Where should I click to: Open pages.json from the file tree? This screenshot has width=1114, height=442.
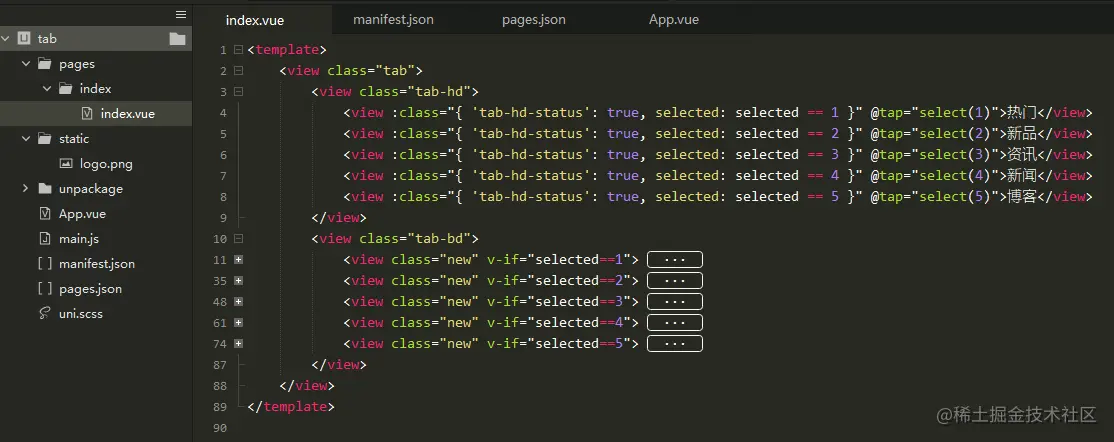[90, 289]
